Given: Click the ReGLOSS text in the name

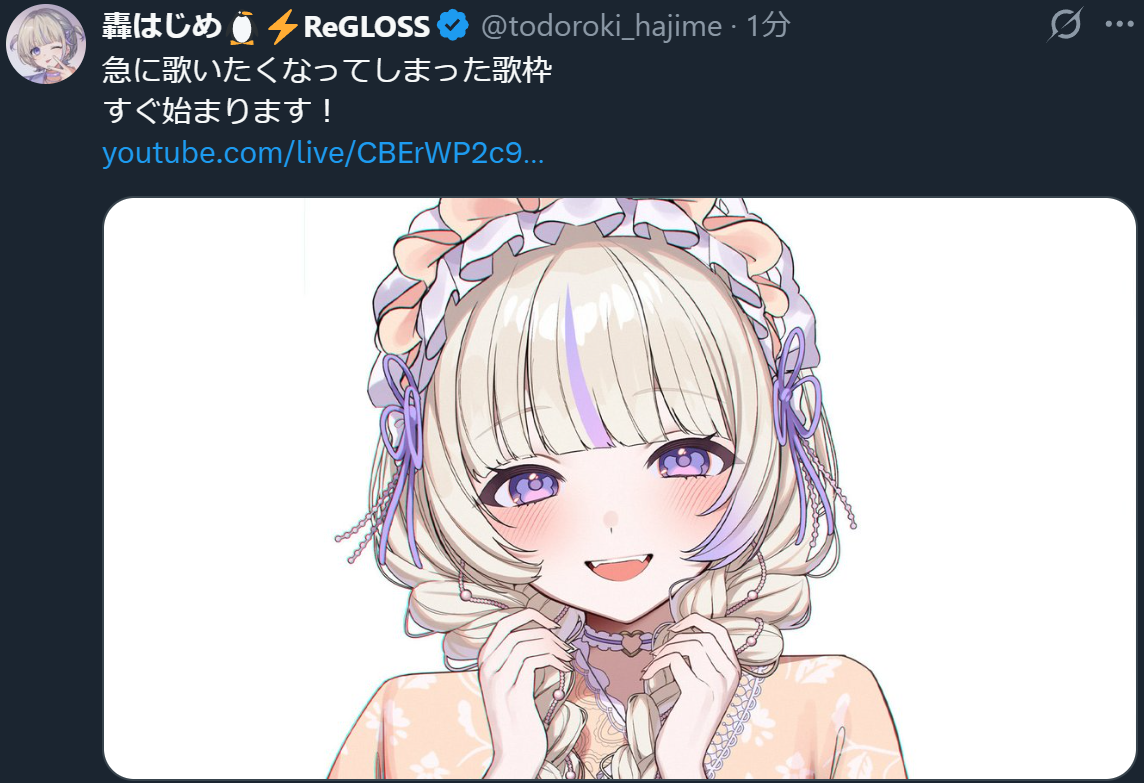Looking at the screenshot, I should 366,28.
